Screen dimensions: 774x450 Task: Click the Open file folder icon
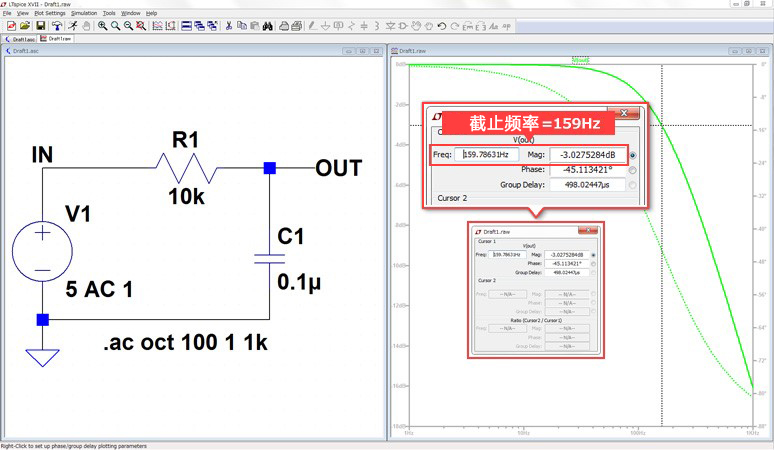(x=25, y=26)
